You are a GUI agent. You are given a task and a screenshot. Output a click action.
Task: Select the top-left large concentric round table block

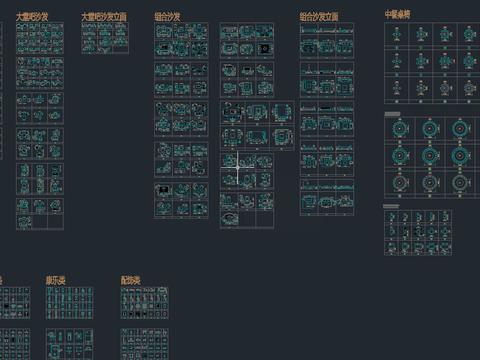pyautogui.click(x=400, y=129)
